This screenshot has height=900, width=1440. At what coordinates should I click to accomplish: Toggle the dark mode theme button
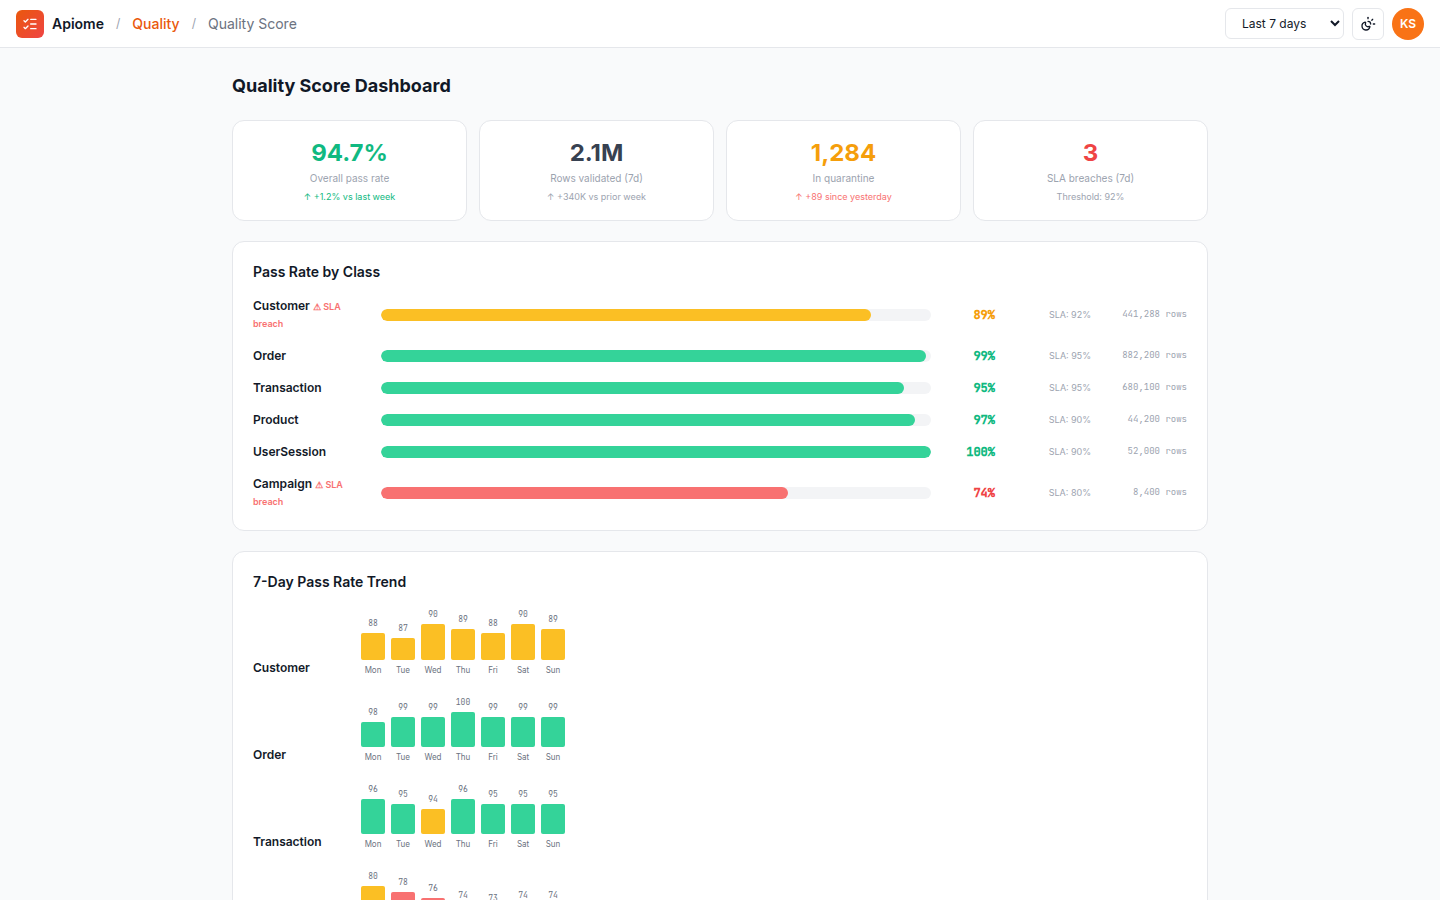tap(1368, 24)
